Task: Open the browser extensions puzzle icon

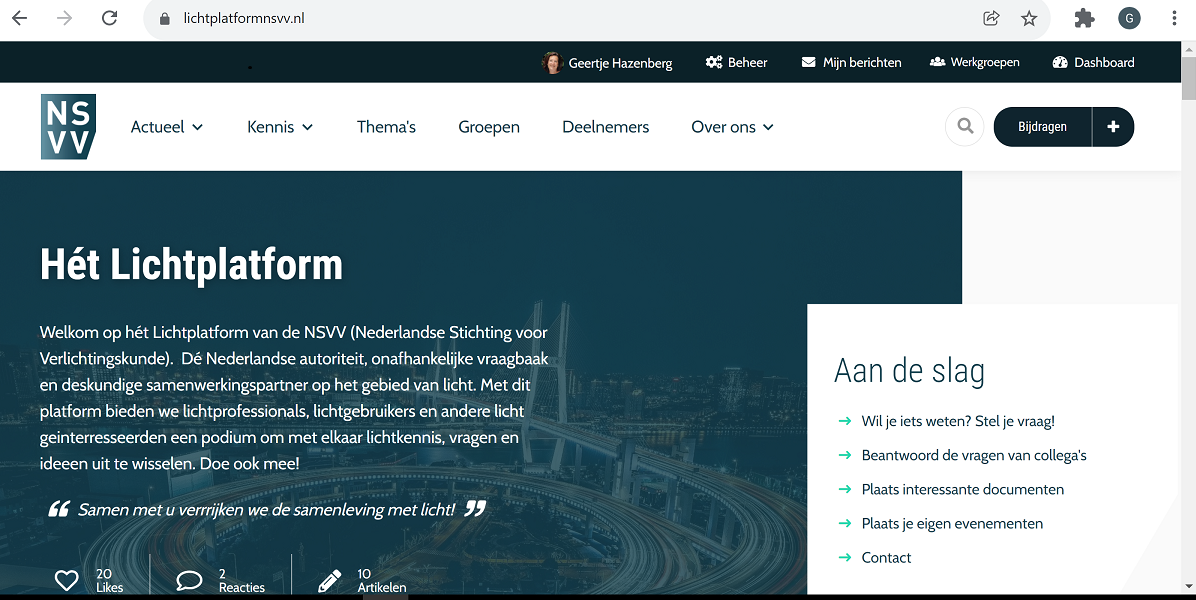Action: [1084, 18]
